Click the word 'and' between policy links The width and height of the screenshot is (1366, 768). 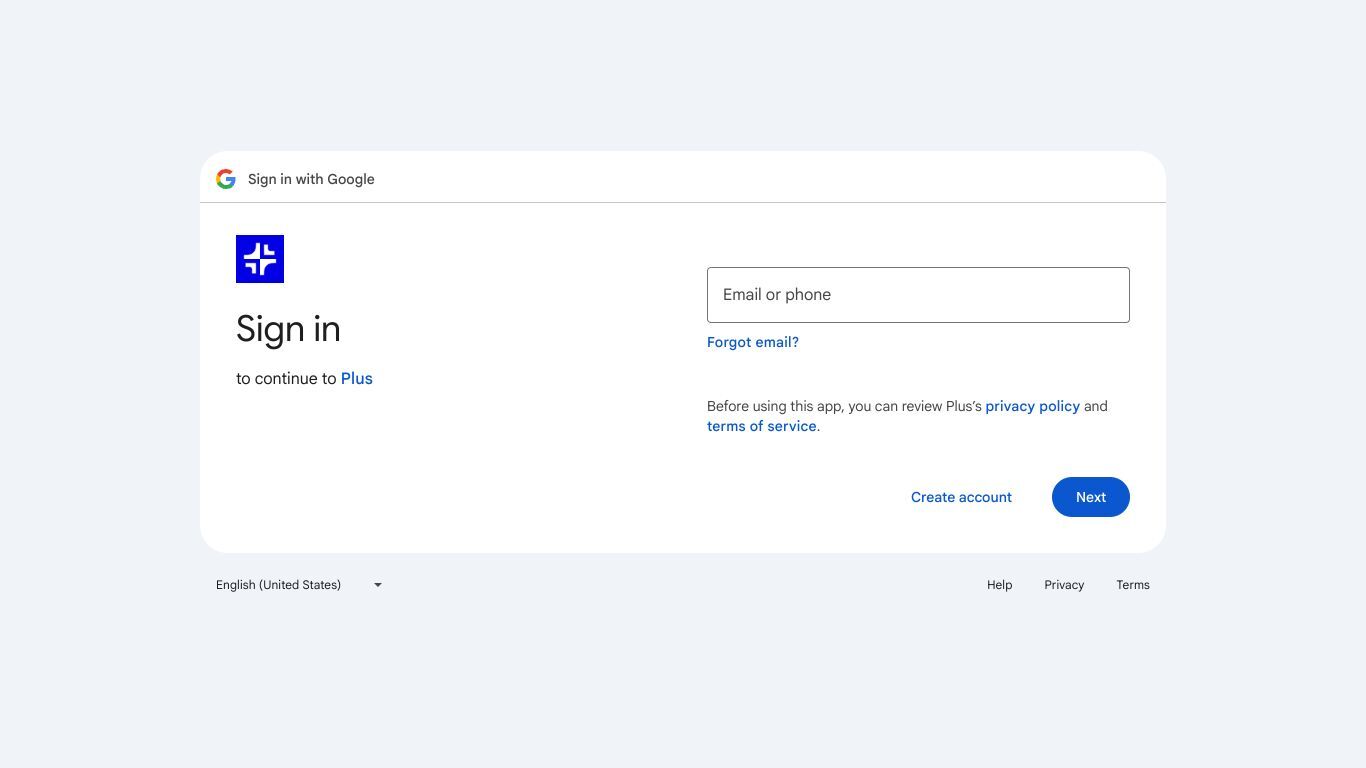(x=1096, y=406)
